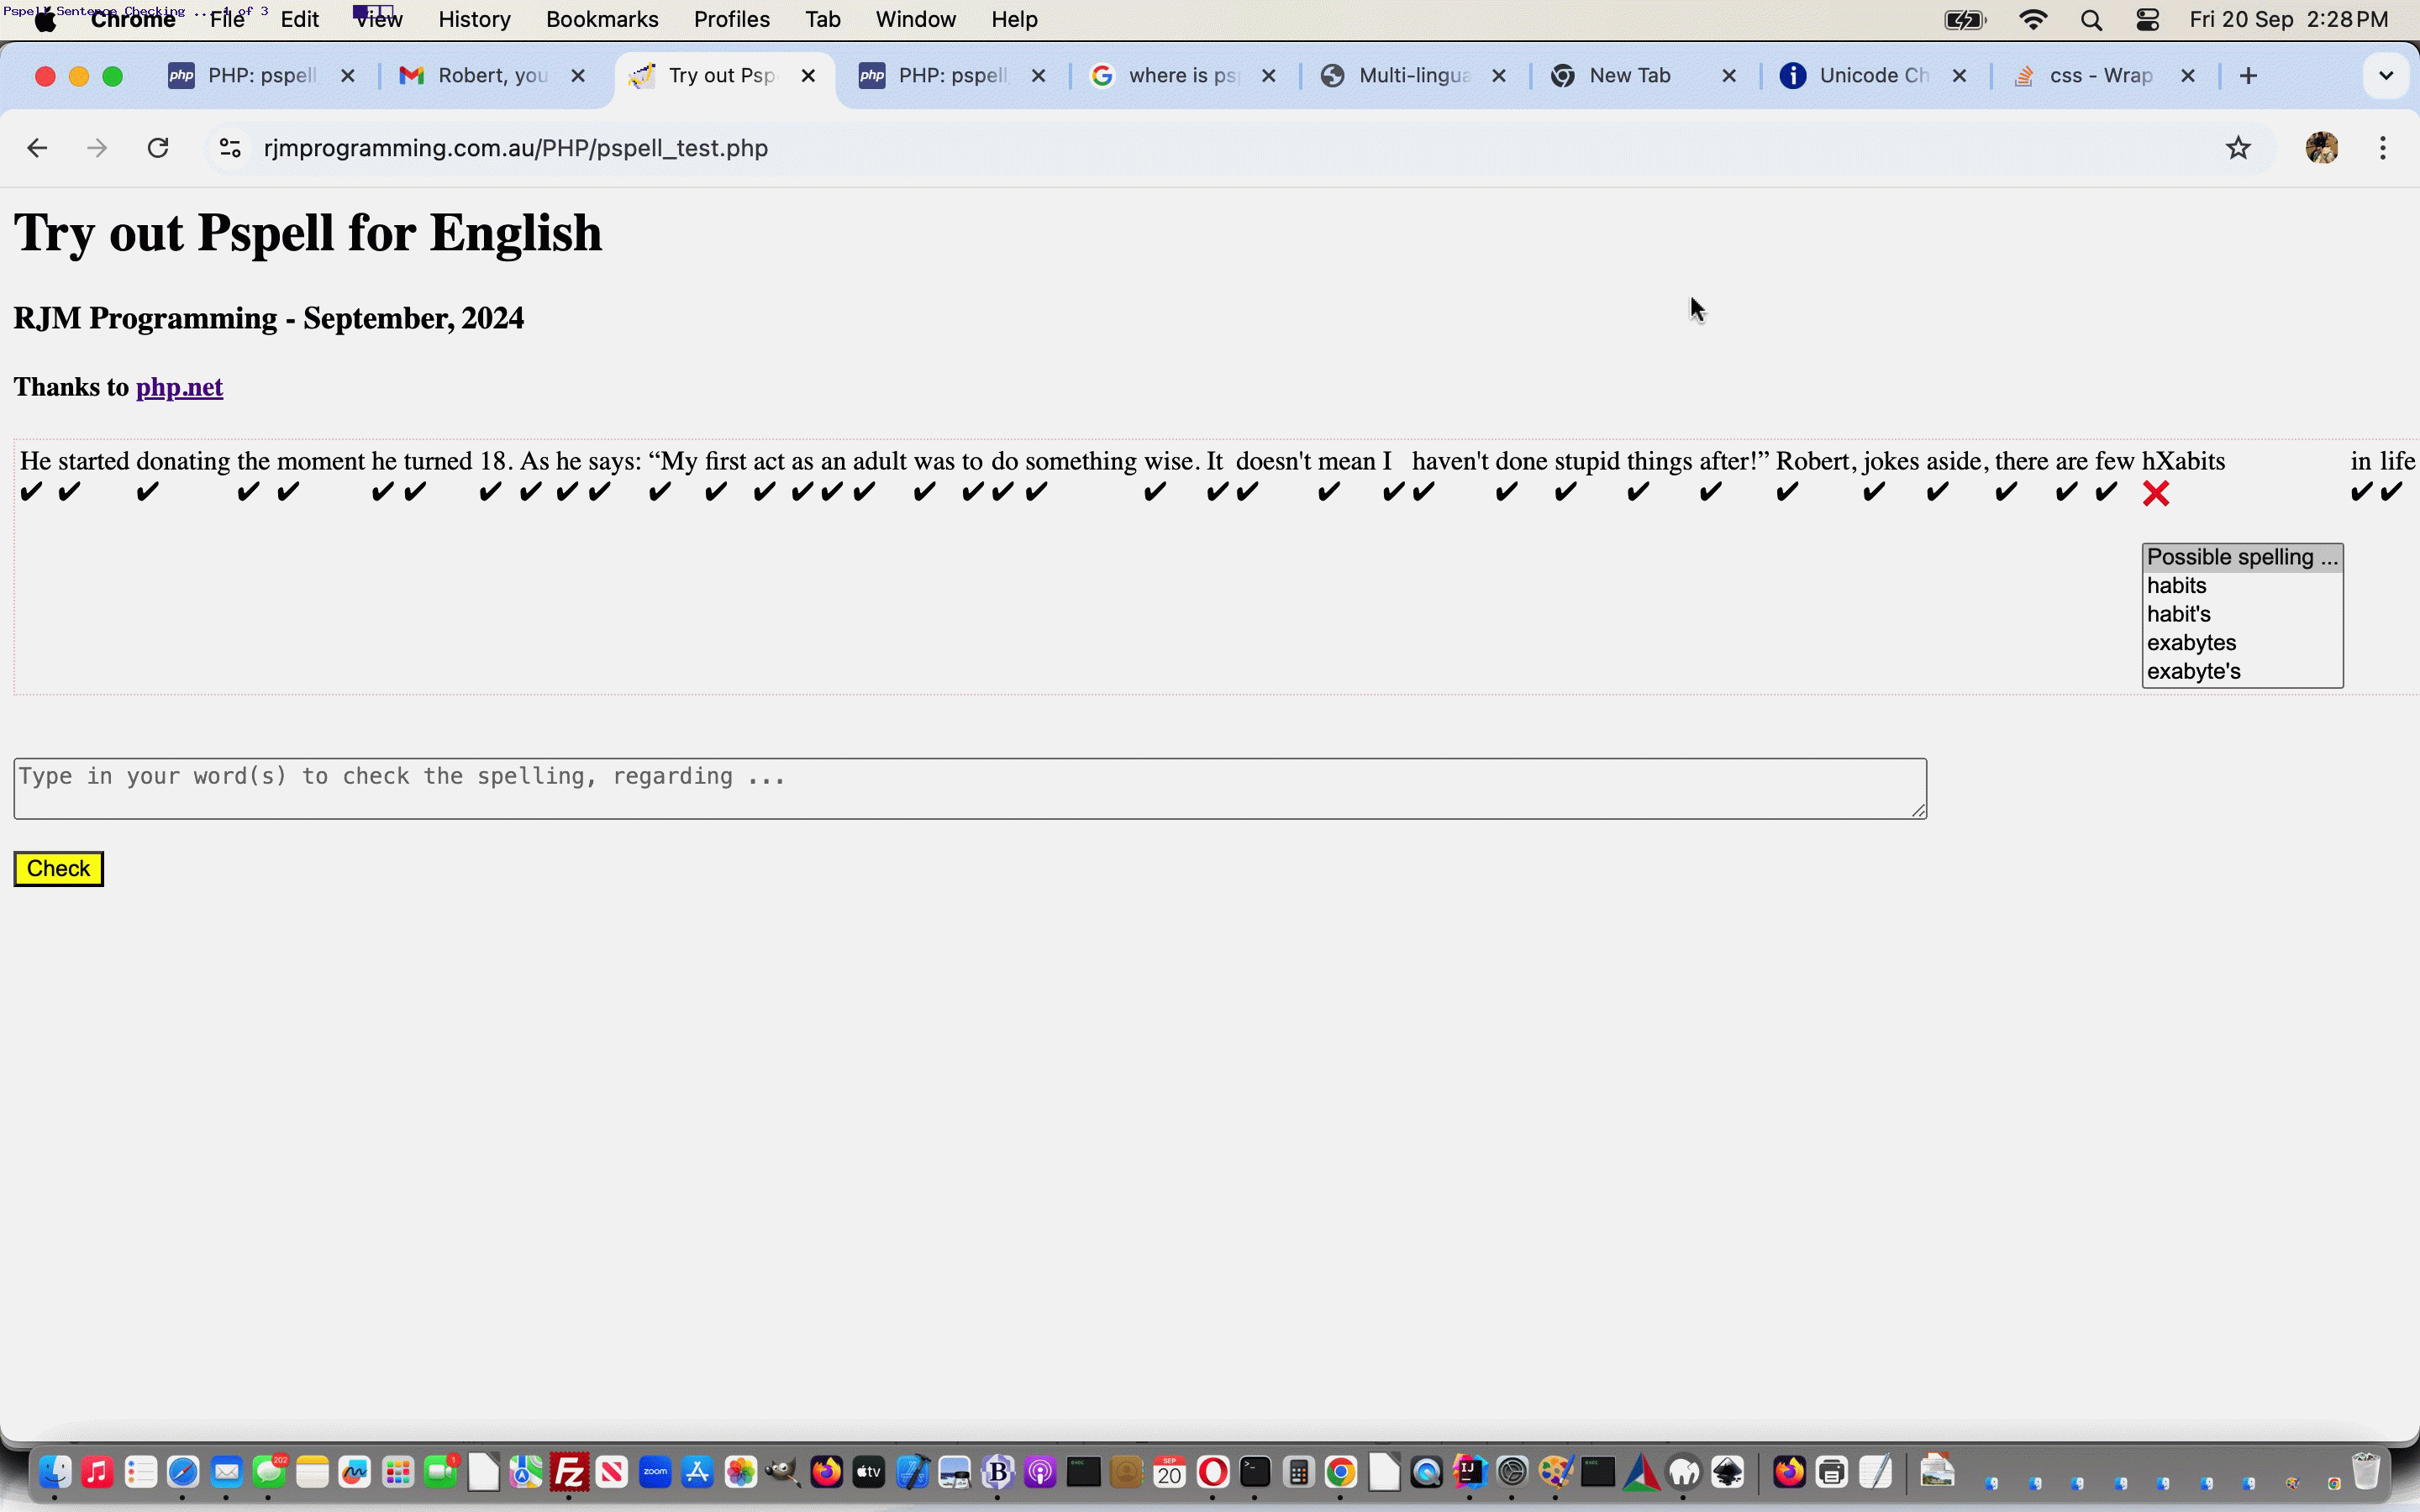Screen dimensions: 2420x1512
Task: Open the Bookmarks menu
Action: click(x=601, y=20)
